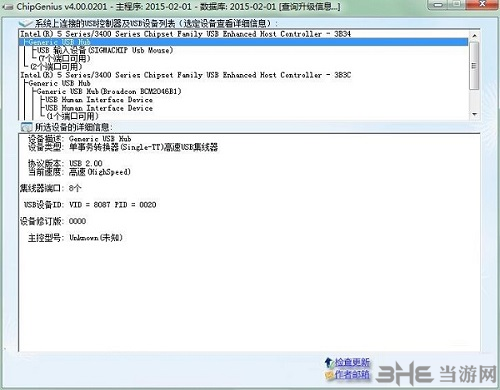Select Intel Host Controller 3B34 row
Screen dimensions: 500x390
pos(185,34)
